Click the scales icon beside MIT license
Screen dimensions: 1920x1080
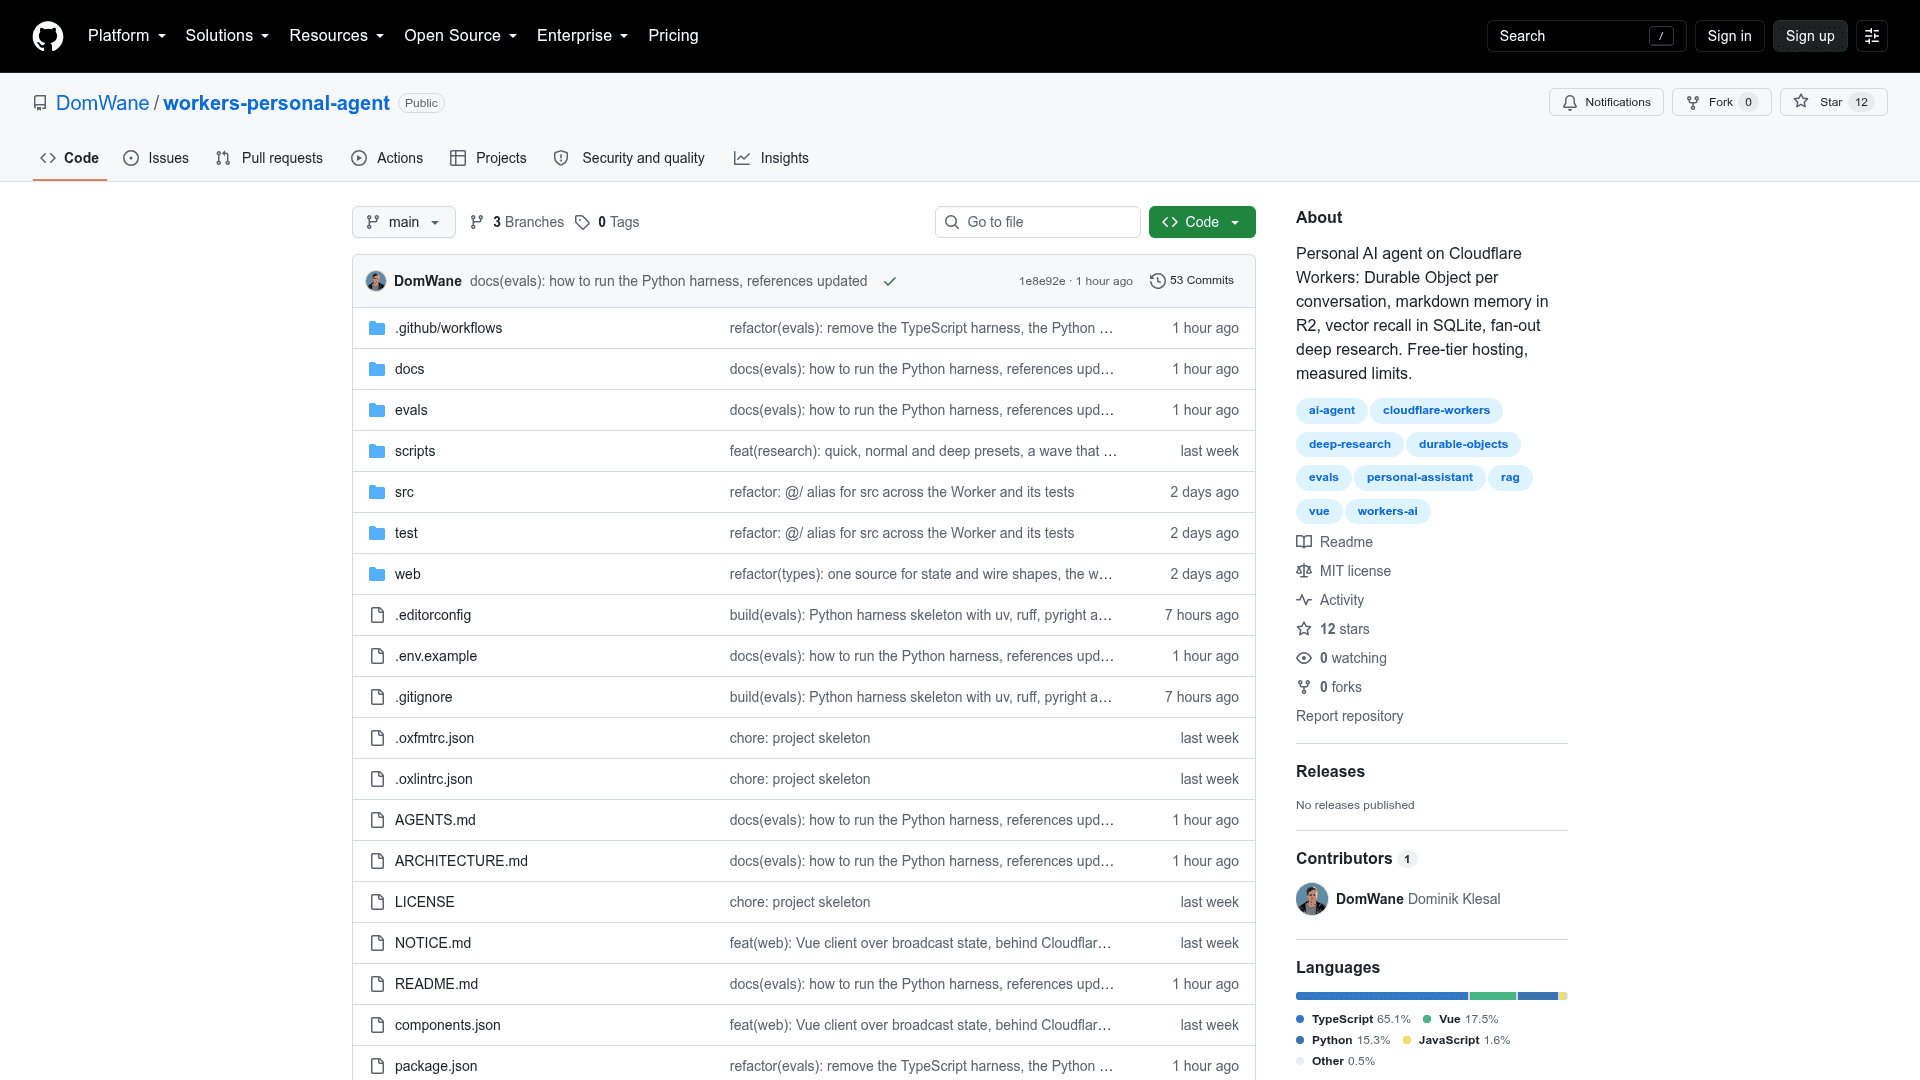pos(1304,571)
